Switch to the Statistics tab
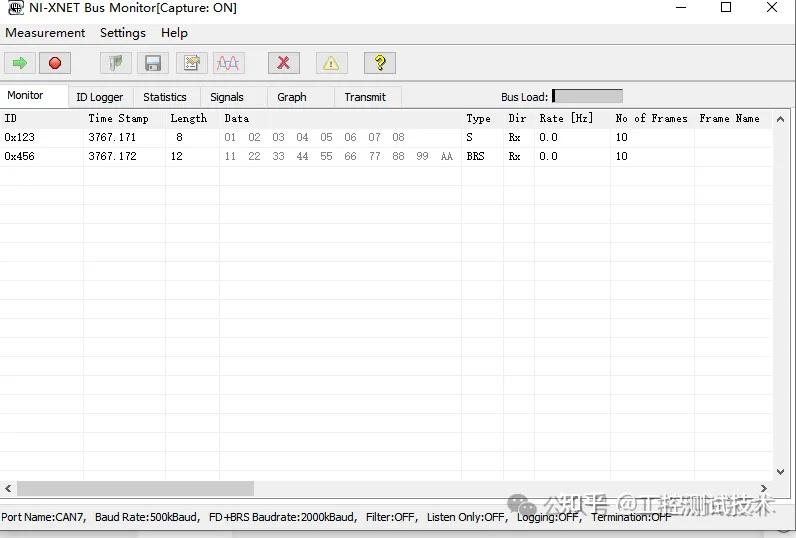 point(165,97)
